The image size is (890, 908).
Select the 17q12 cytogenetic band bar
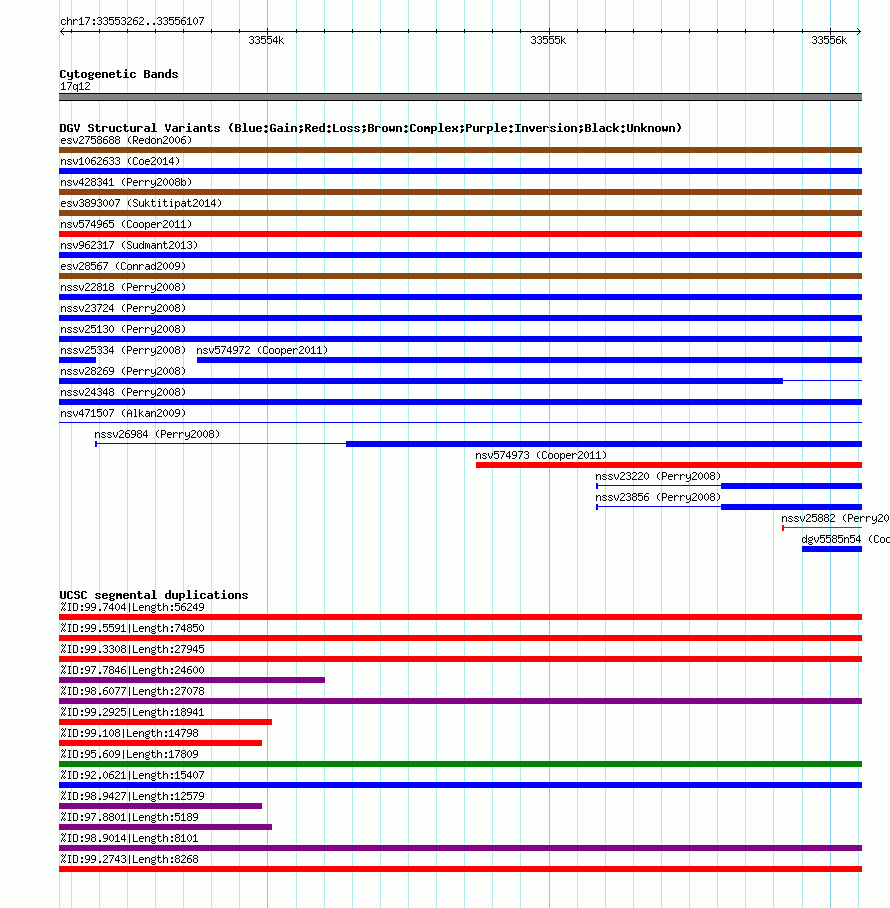[460, 97]
